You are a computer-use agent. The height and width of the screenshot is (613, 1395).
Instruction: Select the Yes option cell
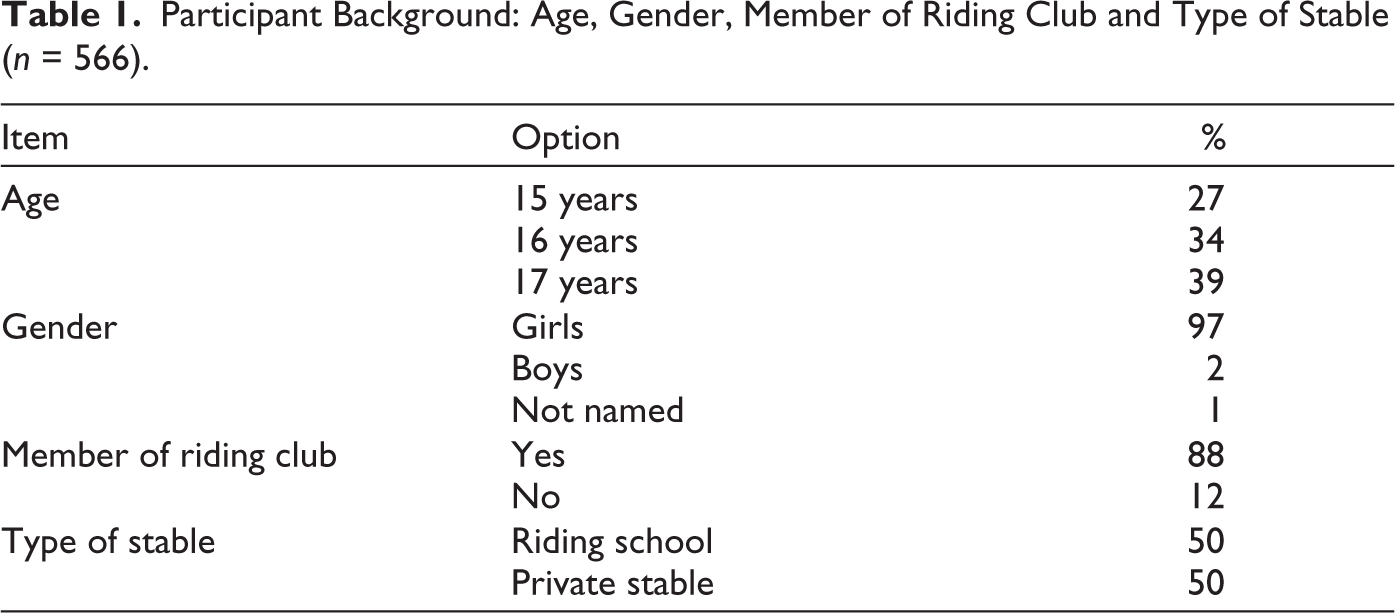coord(538,454)
